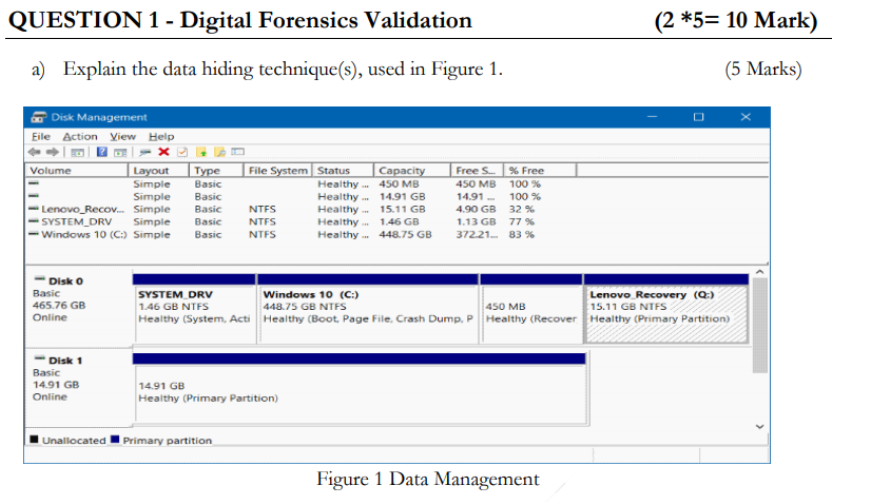
Task: Click the disk pane scrollbar down arrow
Action: tap(760, 427)
